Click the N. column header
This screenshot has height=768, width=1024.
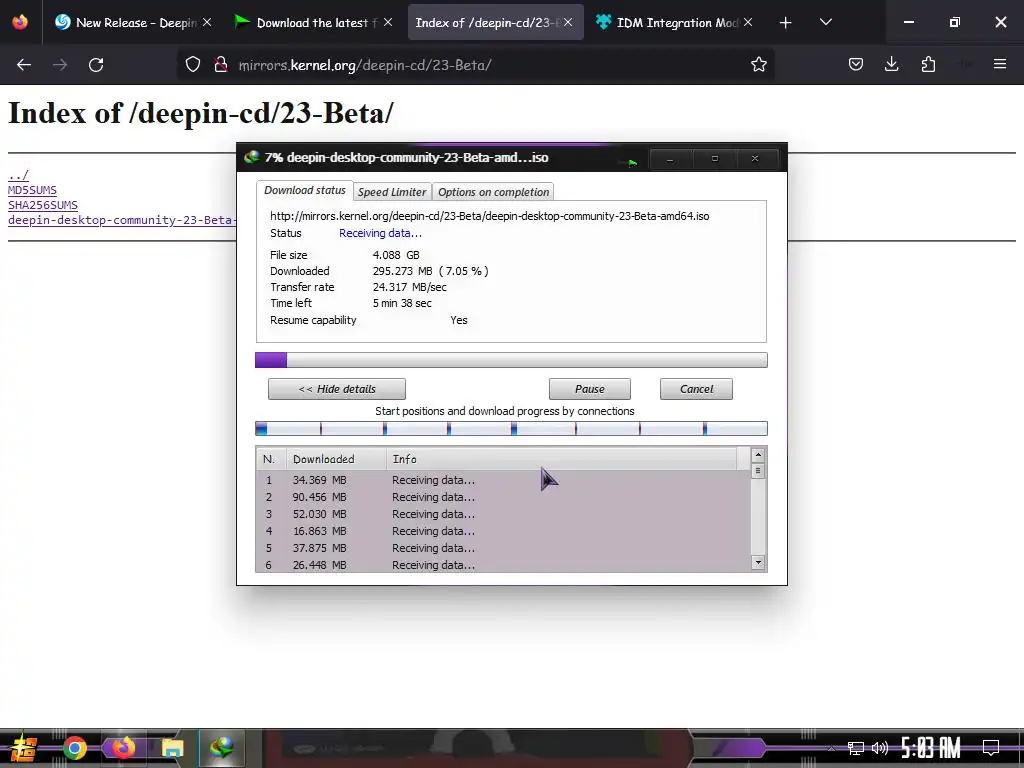tap(271, 459)
